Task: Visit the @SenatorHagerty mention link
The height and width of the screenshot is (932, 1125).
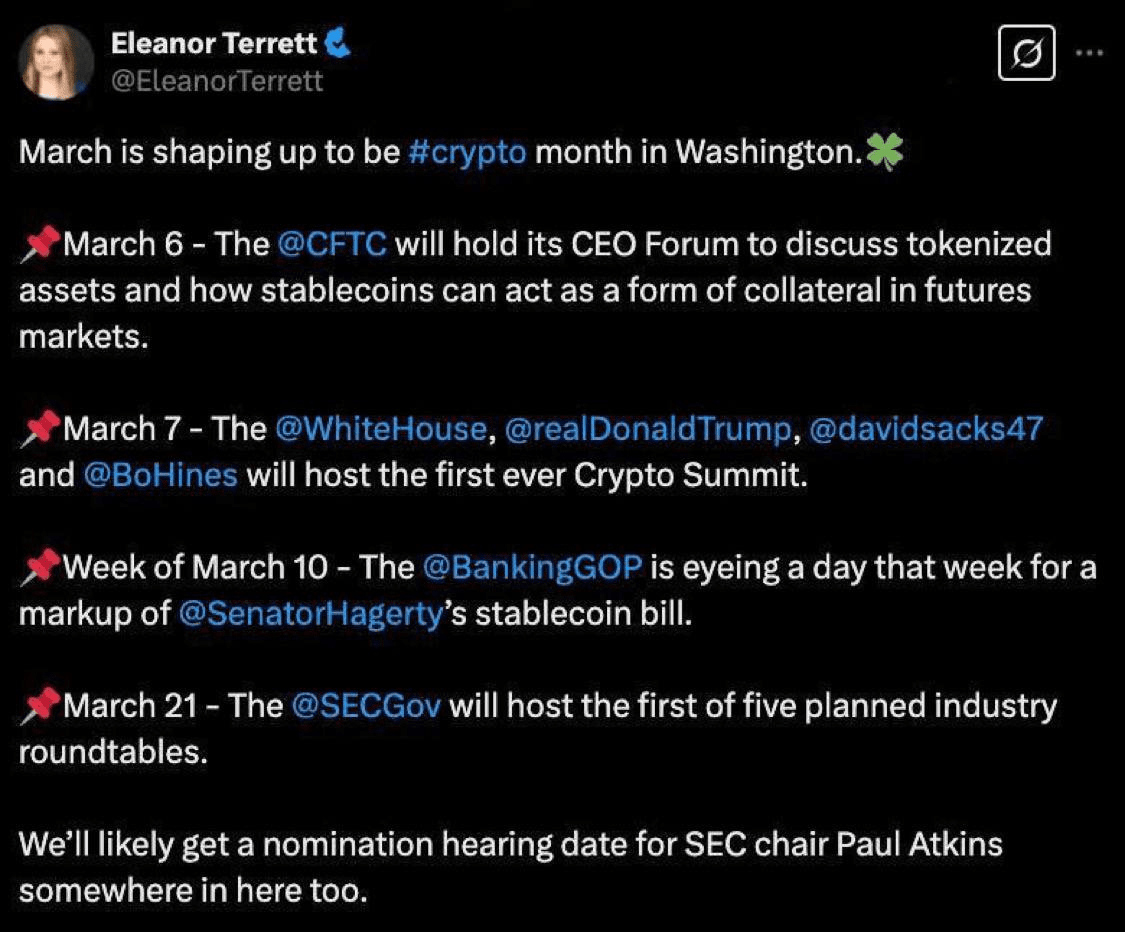Action: tap(310, 613)
